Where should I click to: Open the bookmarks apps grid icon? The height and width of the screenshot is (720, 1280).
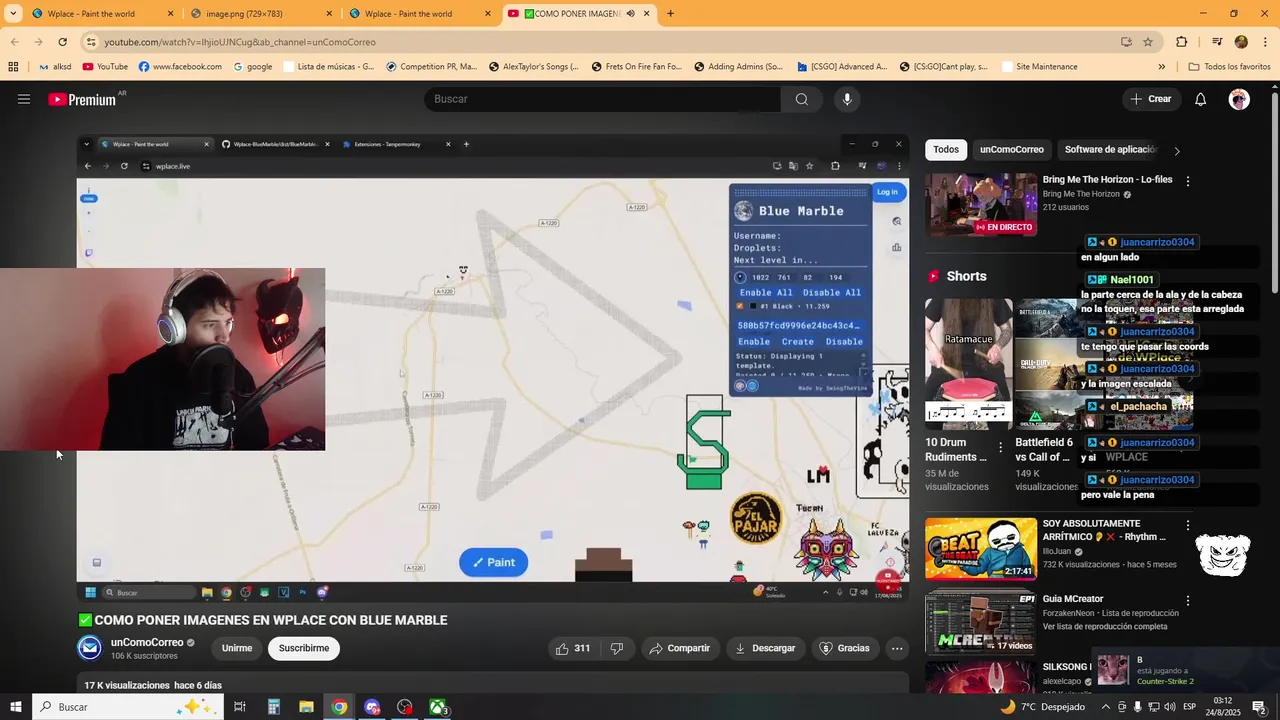tap(13, 67)
